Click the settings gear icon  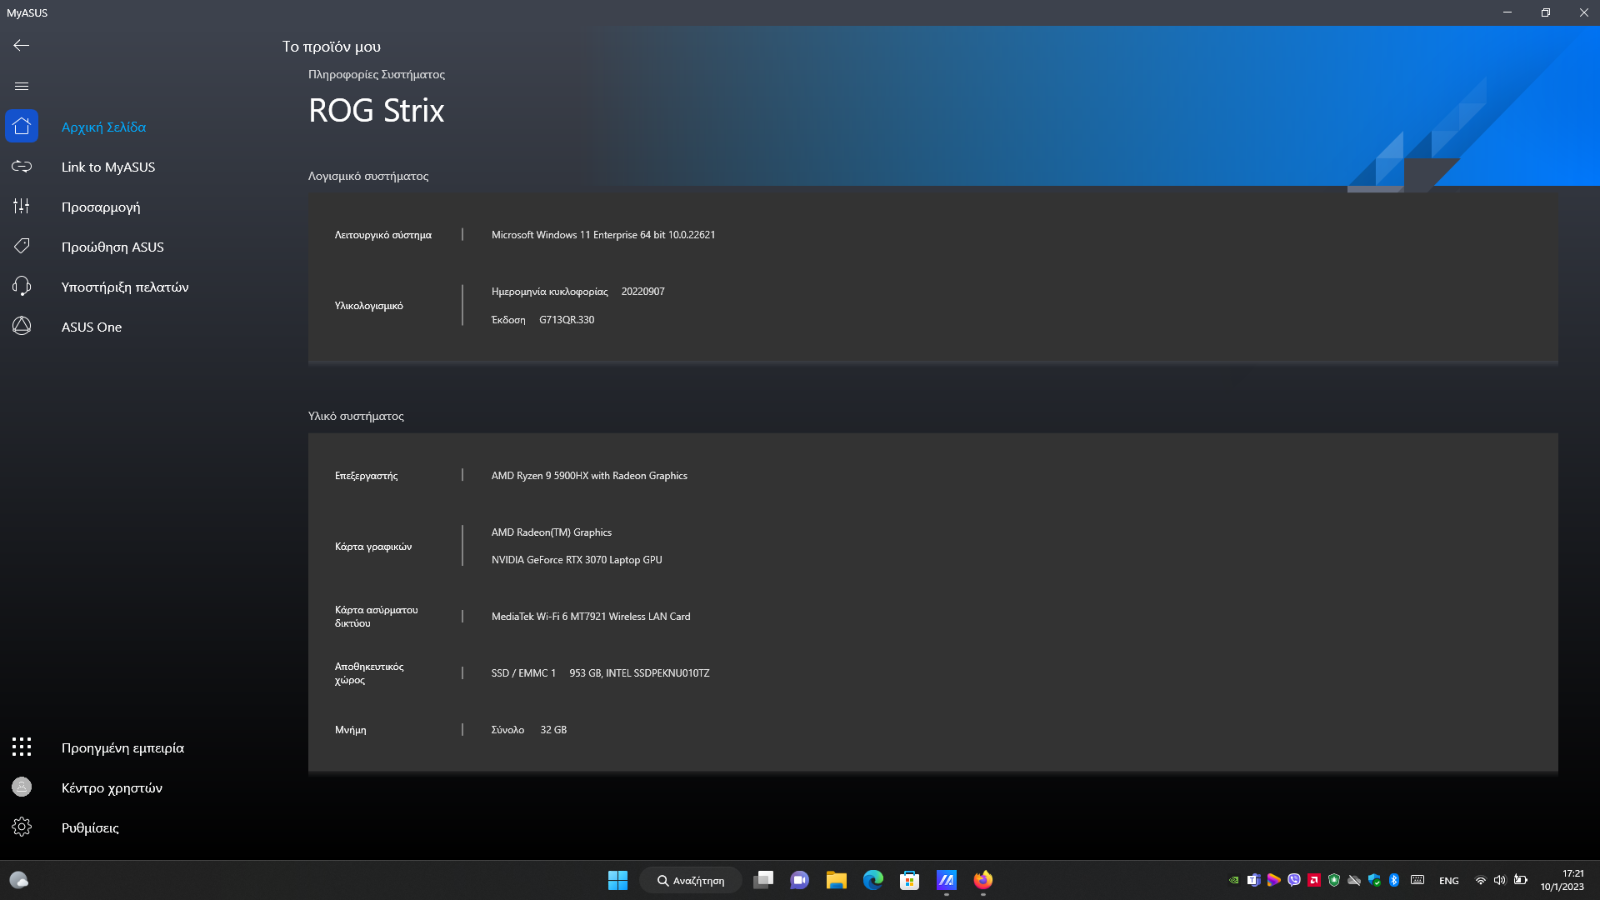[x=21, y=827]
